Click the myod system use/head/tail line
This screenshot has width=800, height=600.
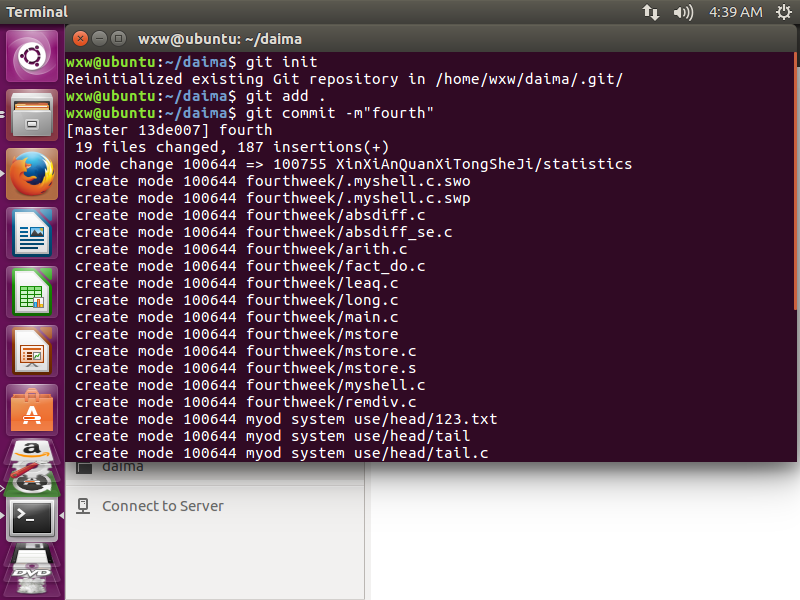tap(272, 436)
